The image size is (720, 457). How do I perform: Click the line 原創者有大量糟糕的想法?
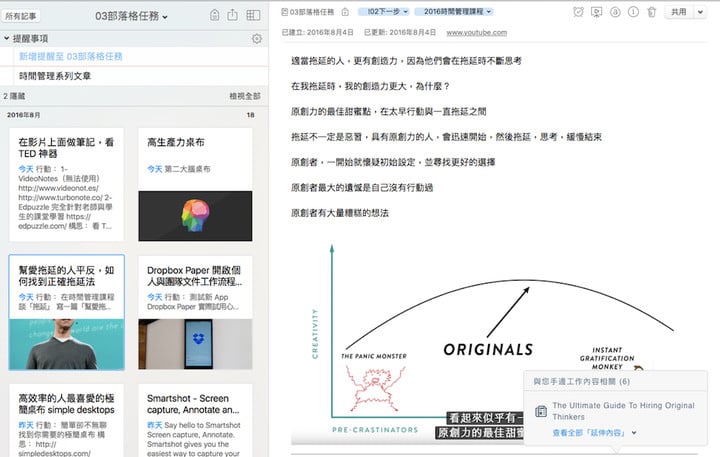pos(340,213)
